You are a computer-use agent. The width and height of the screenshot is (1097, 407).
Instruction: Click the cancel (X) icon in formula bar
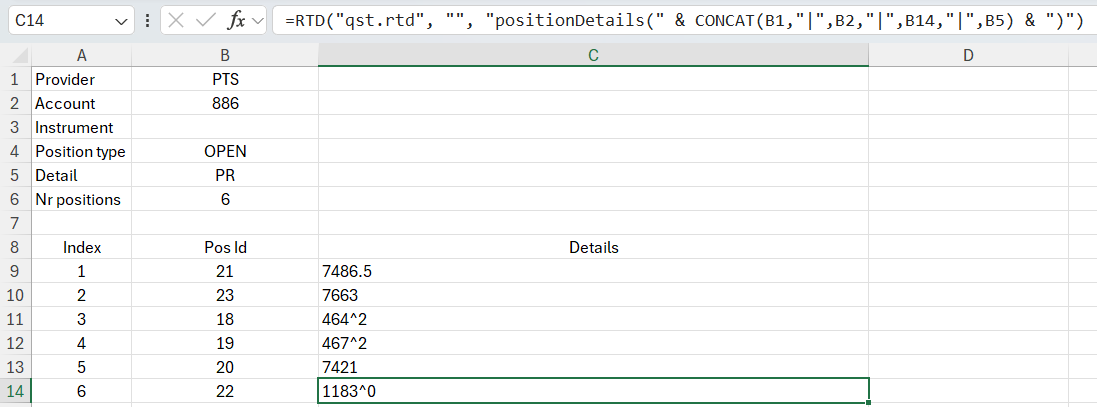(176, 21)
